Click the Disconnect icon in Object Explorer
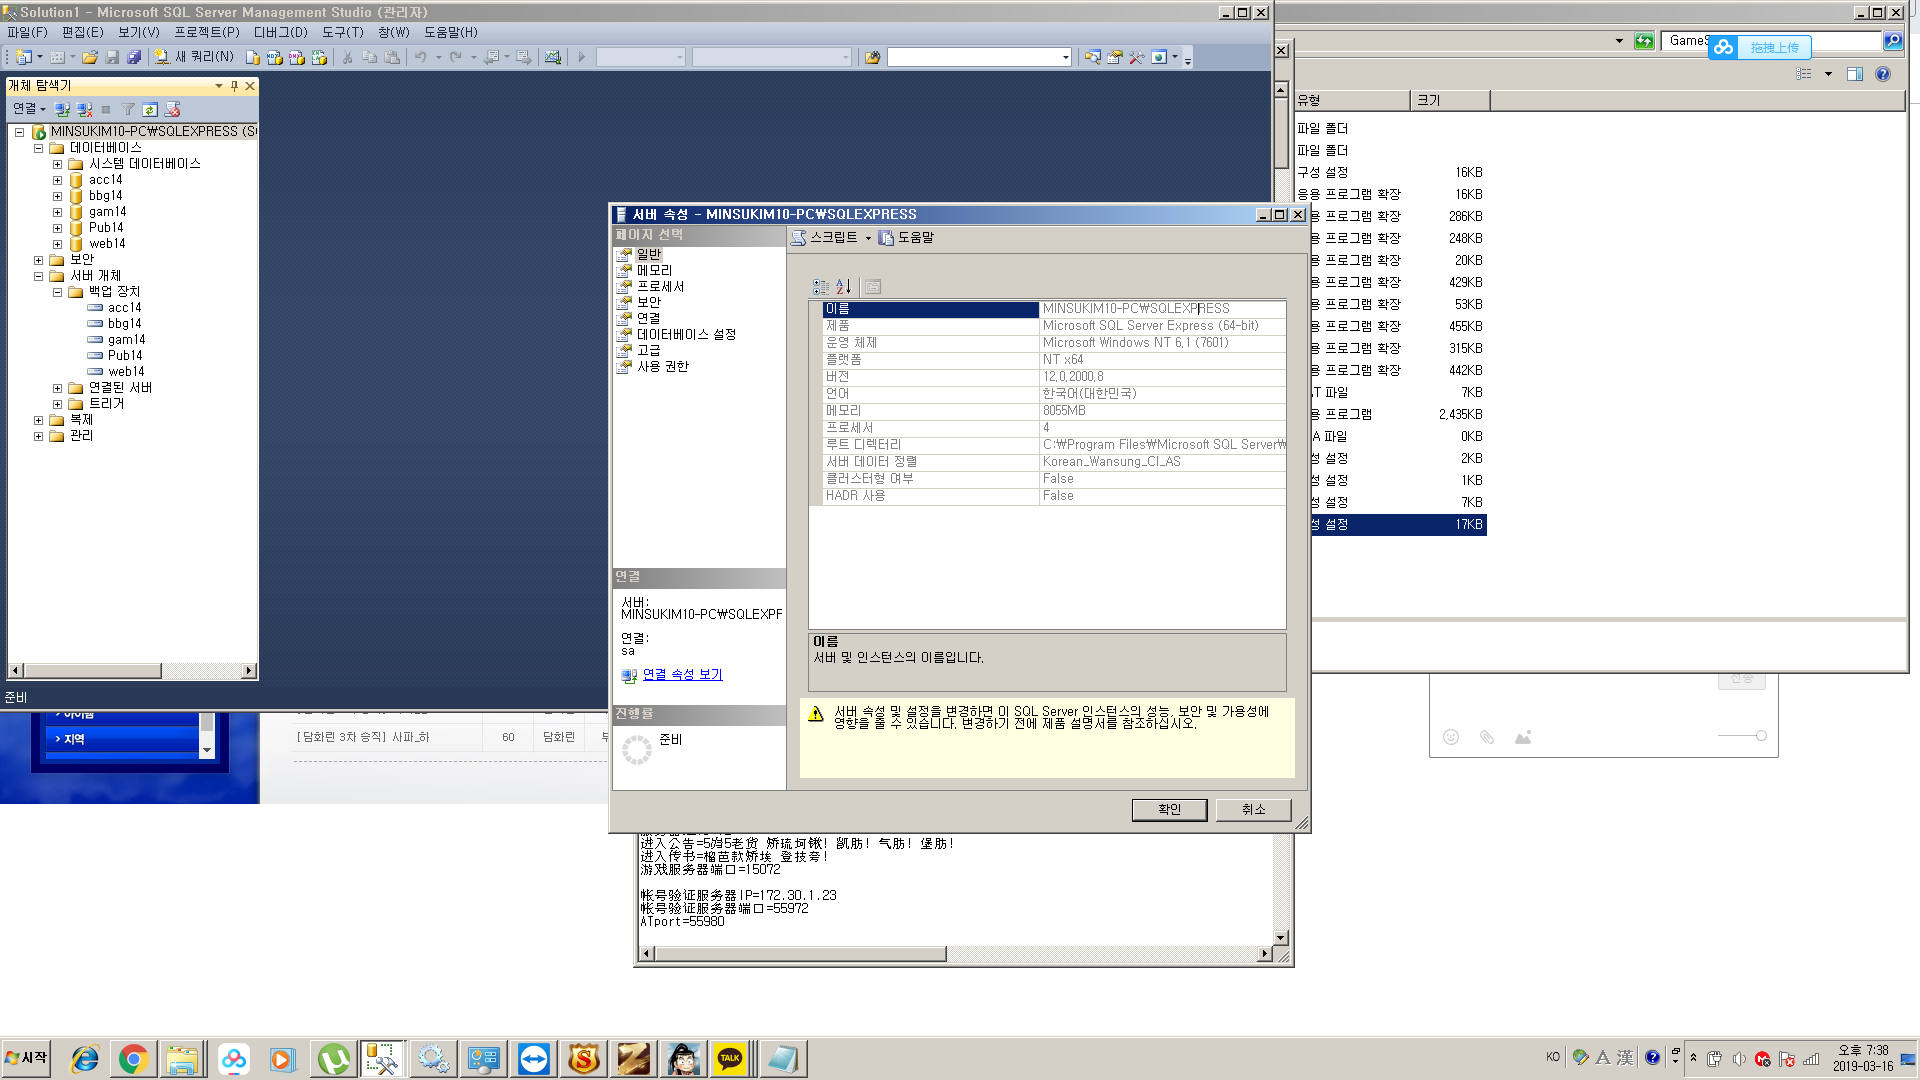This screenshot has width=1920, height=1080. coord(84,109)
